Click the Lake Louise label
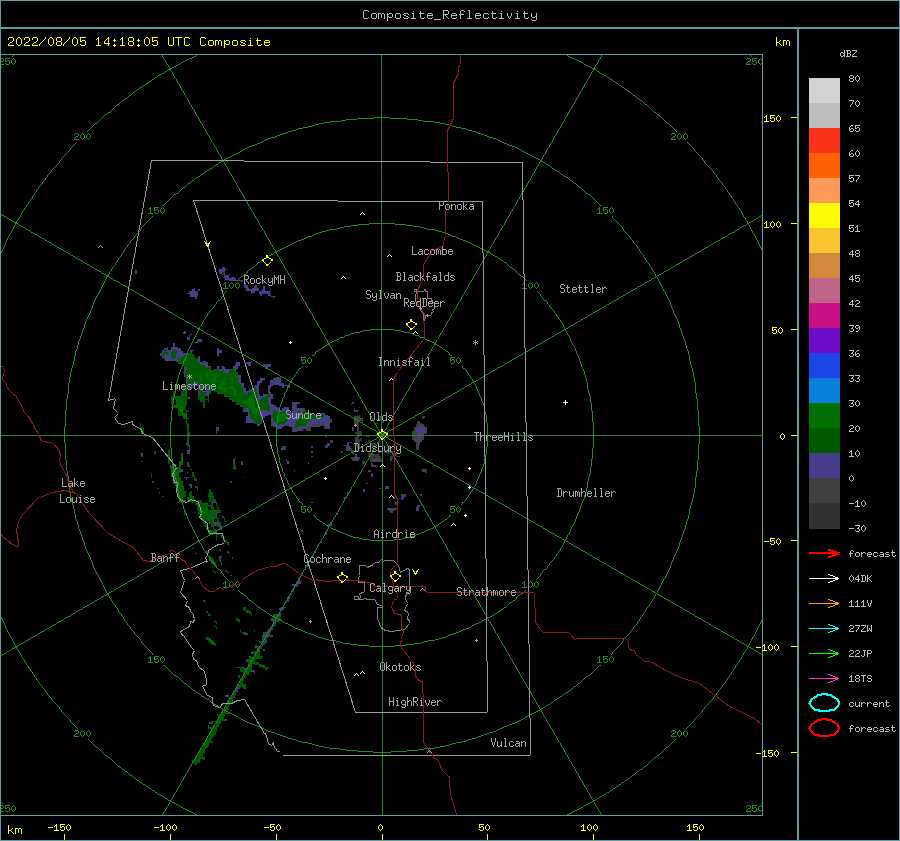 coord(77,491)
